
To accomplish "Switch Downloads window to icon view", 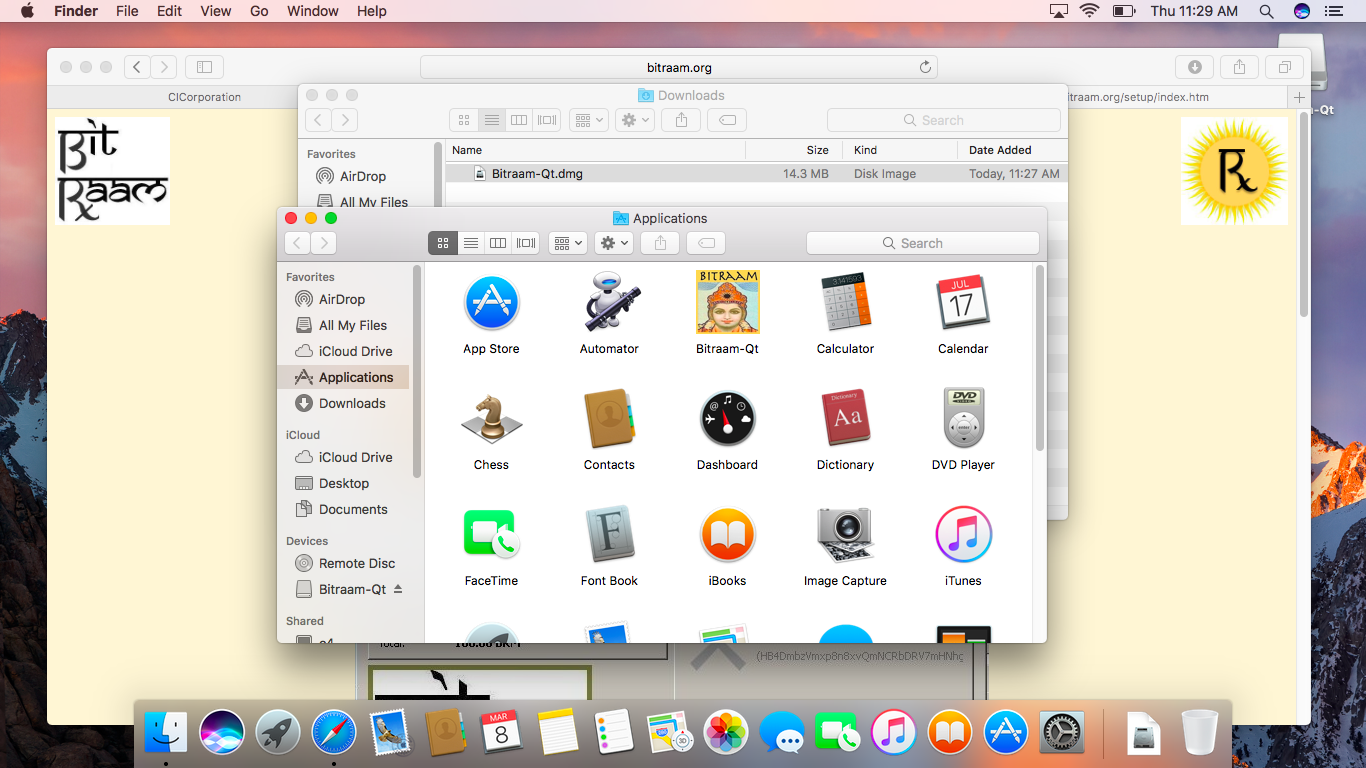I will 464,120.
